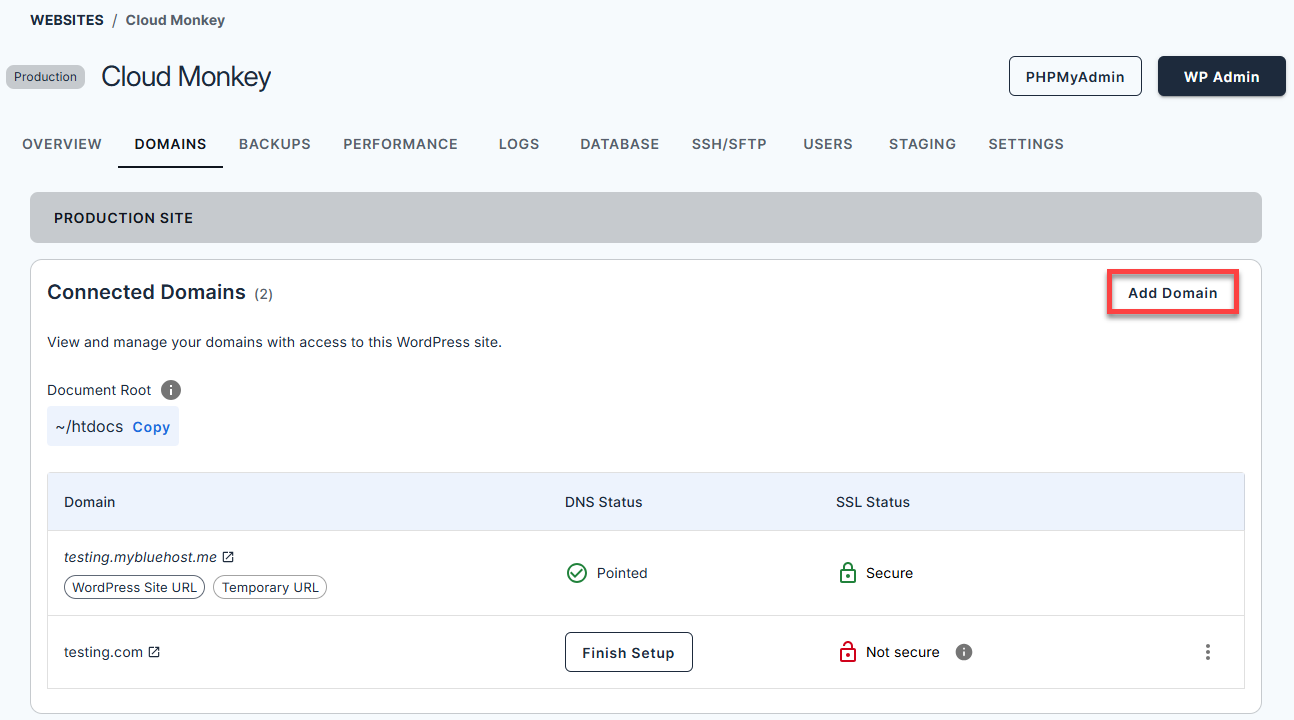Click the info icon beside Not secure

click(x=963, y=652)
